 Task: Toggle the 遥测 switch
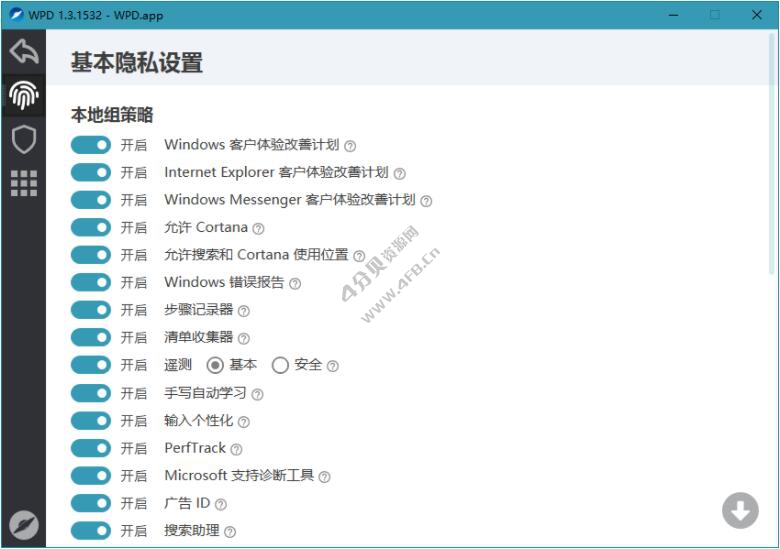91,365
